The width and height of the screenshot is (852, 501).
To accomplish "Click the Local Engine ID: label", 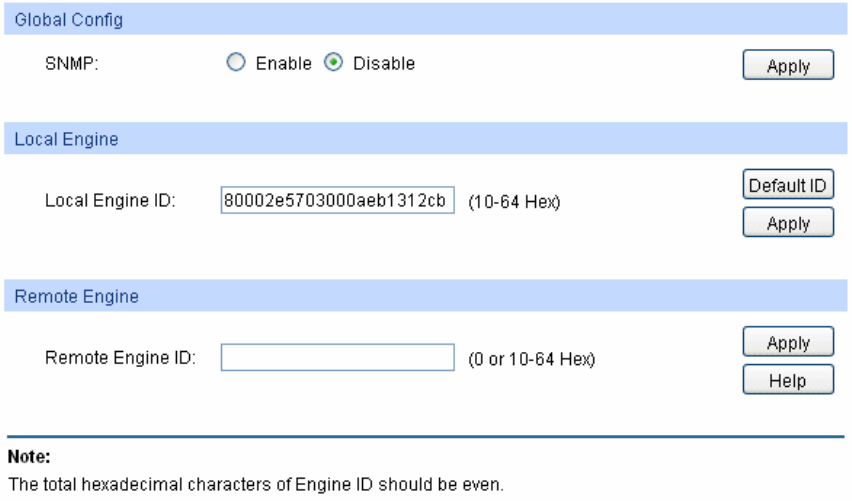I will tap(111, 201).
